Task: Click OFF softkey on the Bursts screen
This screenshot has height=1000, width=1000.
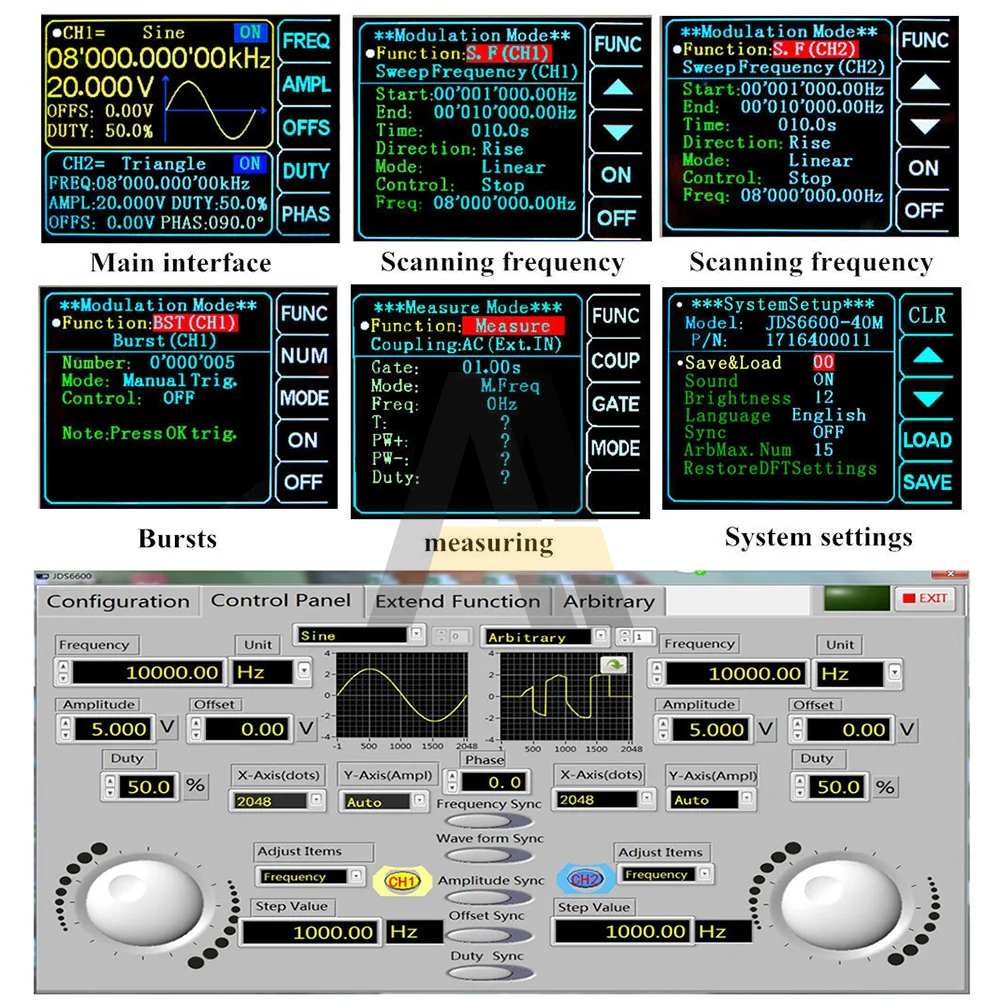Action: [x=304, y=482]
